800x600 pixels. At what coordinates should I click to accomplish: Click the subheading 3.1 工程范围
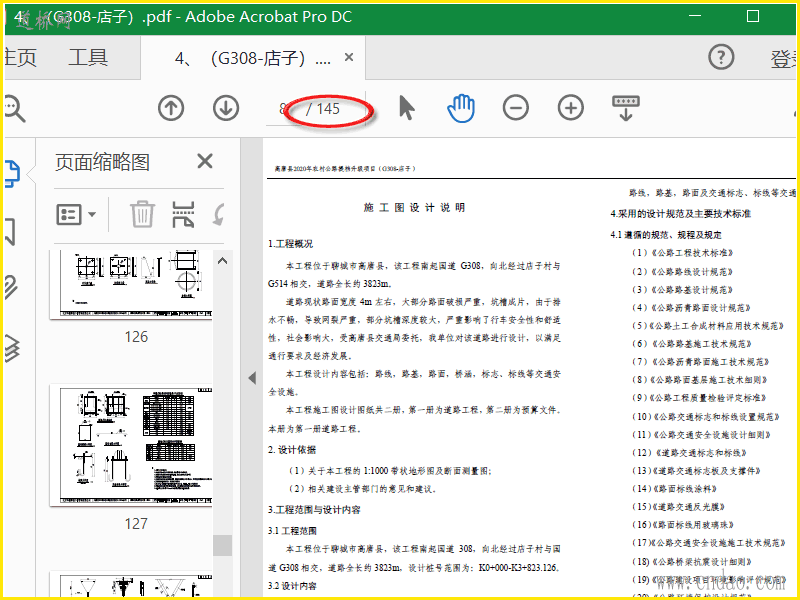(292, 531)
